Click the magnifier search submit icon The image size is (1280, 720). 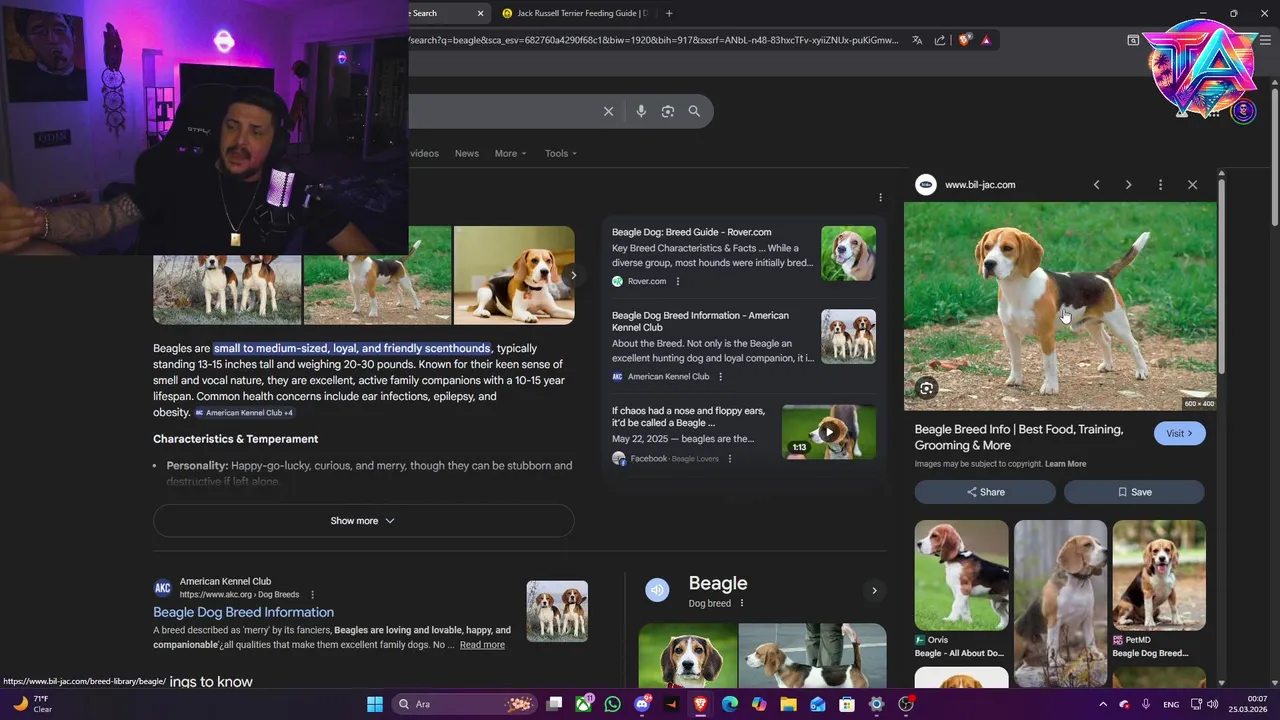[x=694, y=111]
